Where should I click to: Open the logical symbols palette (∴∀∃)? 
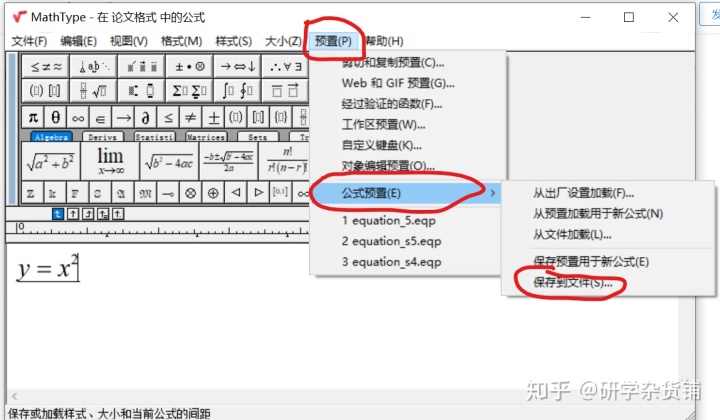285,67
